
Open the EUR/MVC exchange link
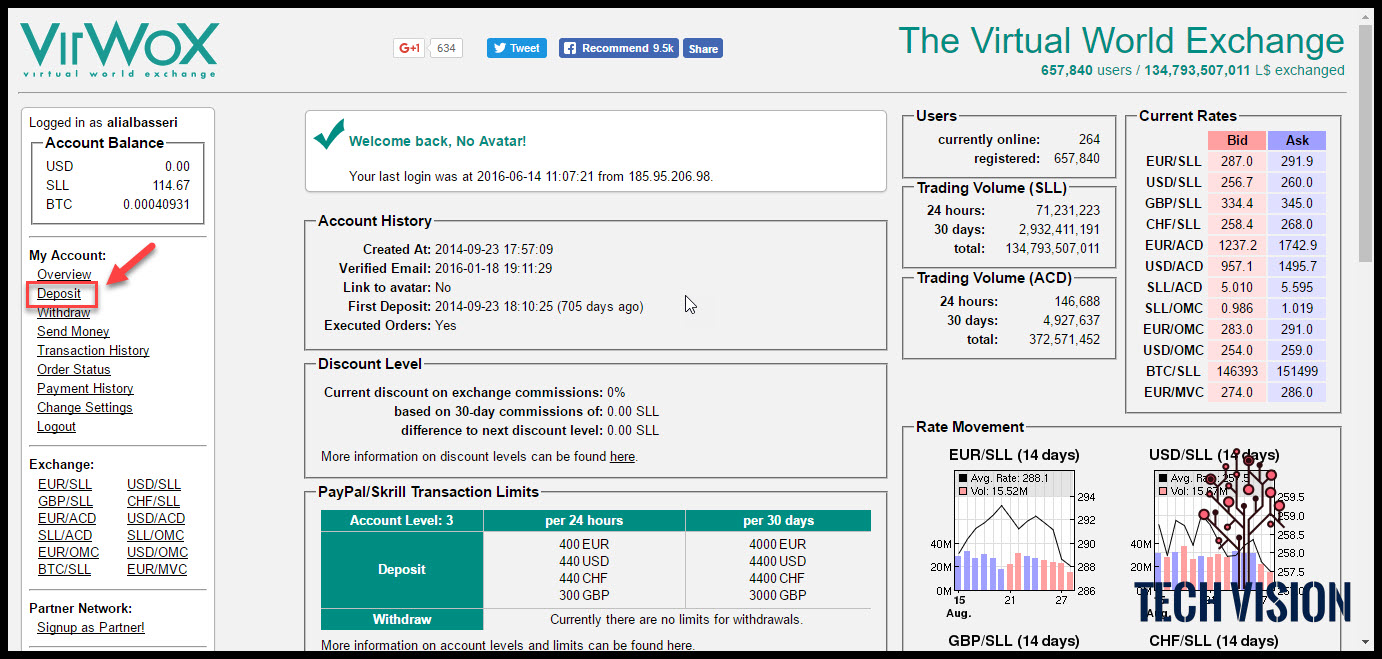pyautogui.click(x=157, y=569)
